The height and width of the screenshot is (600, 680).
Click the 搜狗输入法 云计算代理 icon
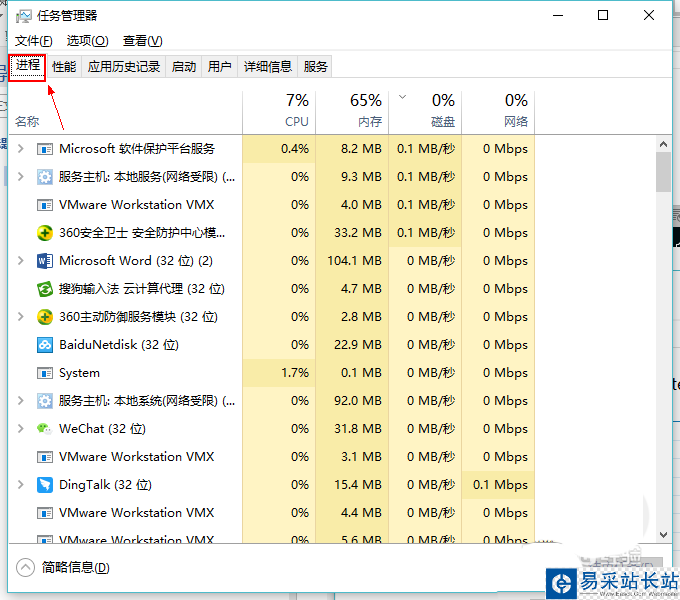[x=45, y=289]
